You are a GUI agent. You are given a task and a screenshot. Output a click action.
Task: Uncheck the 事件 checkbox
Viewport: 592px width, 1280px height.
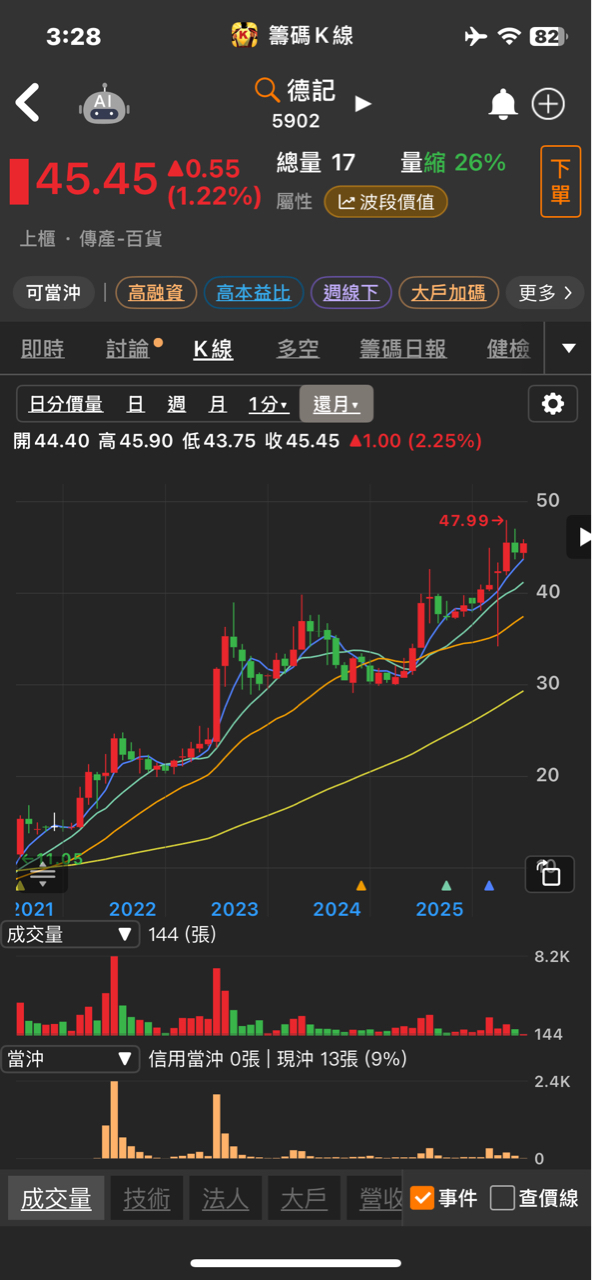(422, 1197)
